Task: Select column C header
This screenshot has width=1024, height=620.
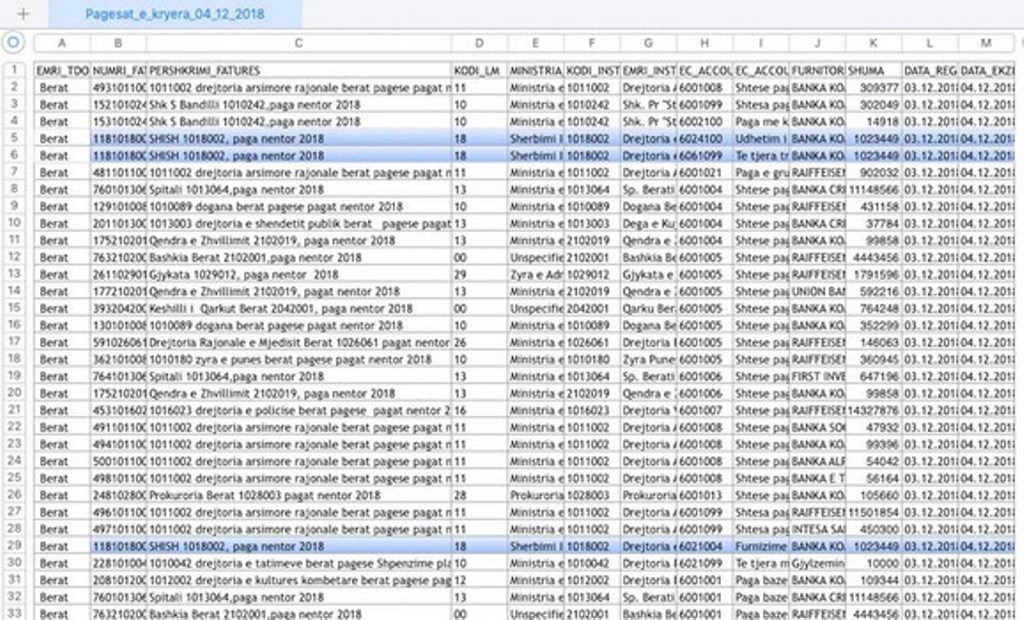Action: click(x=298, y=43)
